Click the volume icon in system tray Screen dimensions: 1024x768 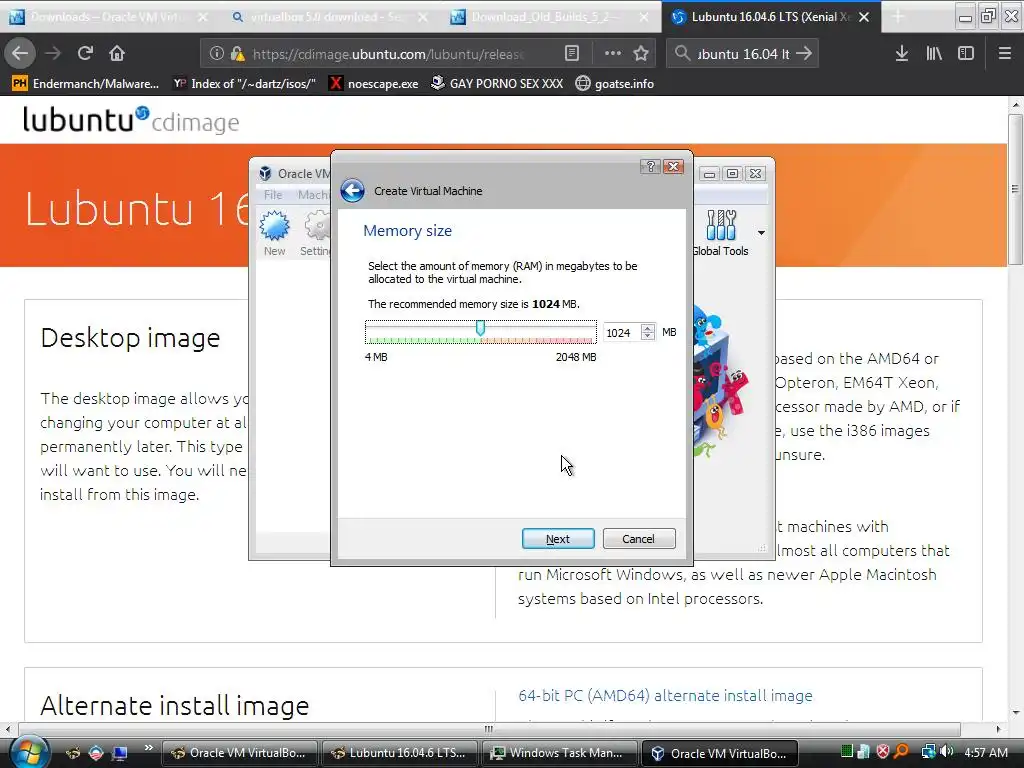pyautogui.click(x=948, y=752)
